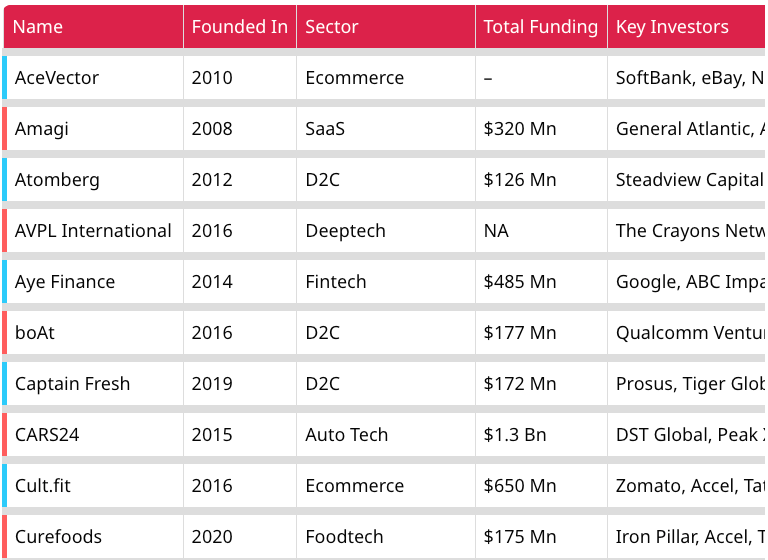Select the Curefoods company name
768x560 pixels.
click(x=58, y=537)
